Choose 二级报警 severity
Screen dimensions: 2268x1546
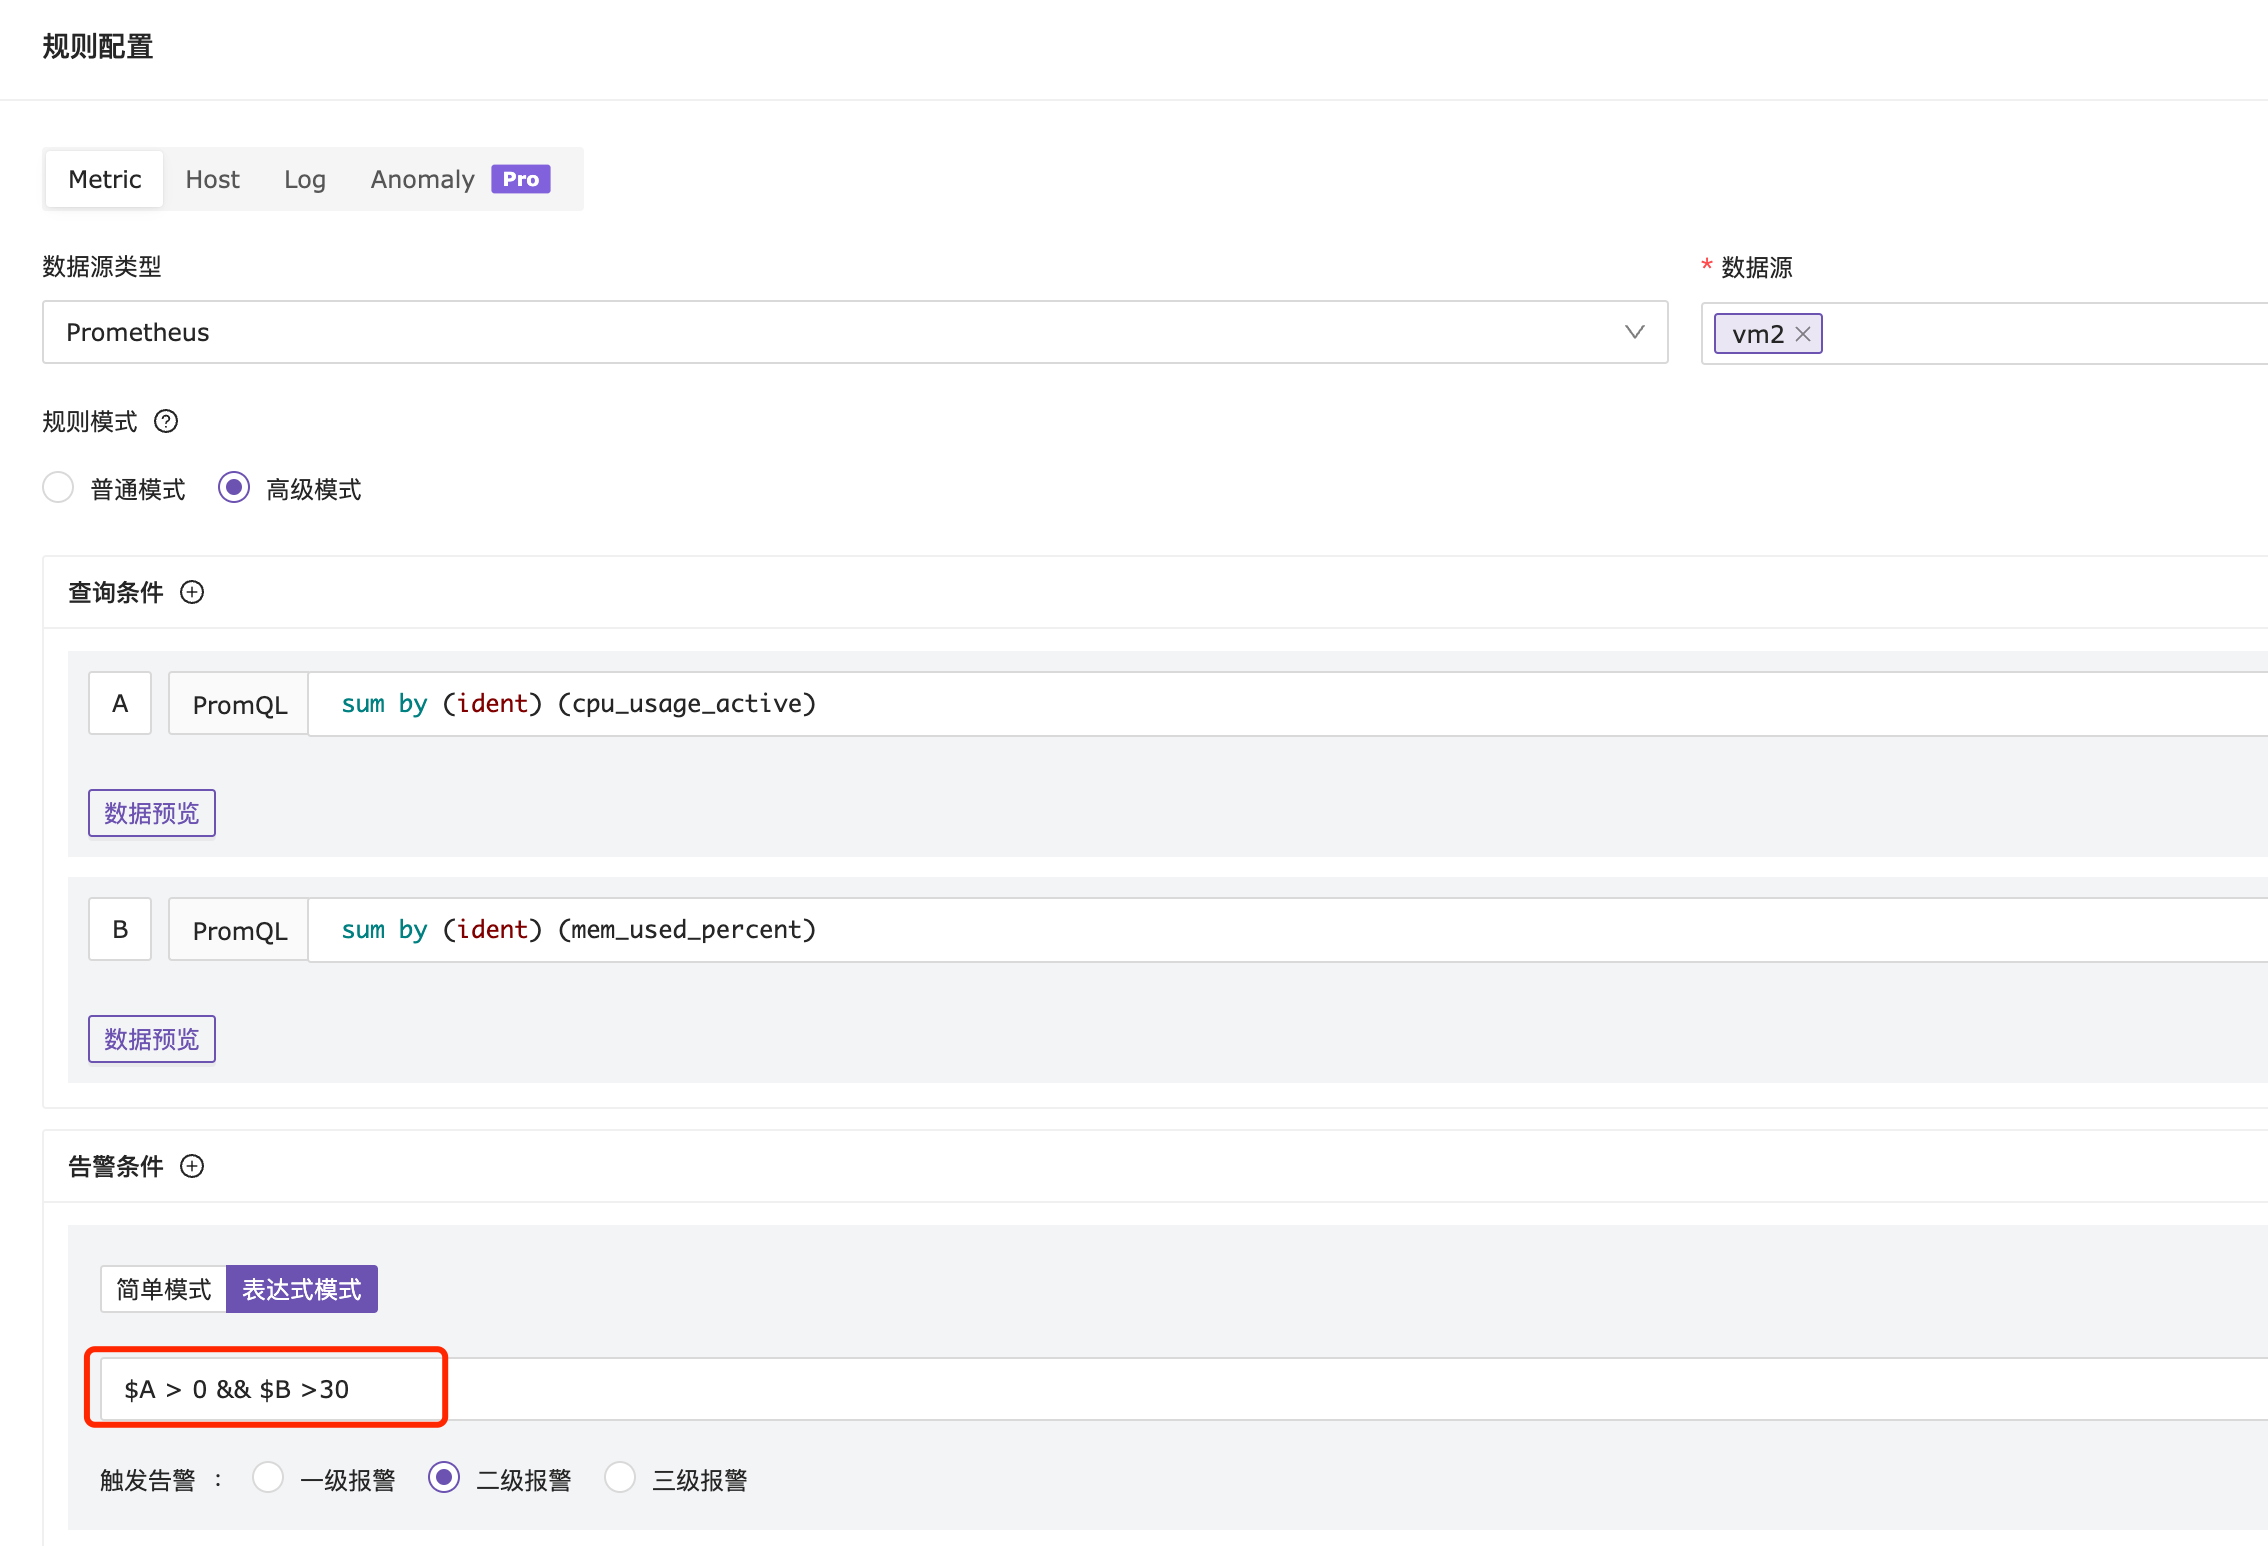tap(444, 1478)
